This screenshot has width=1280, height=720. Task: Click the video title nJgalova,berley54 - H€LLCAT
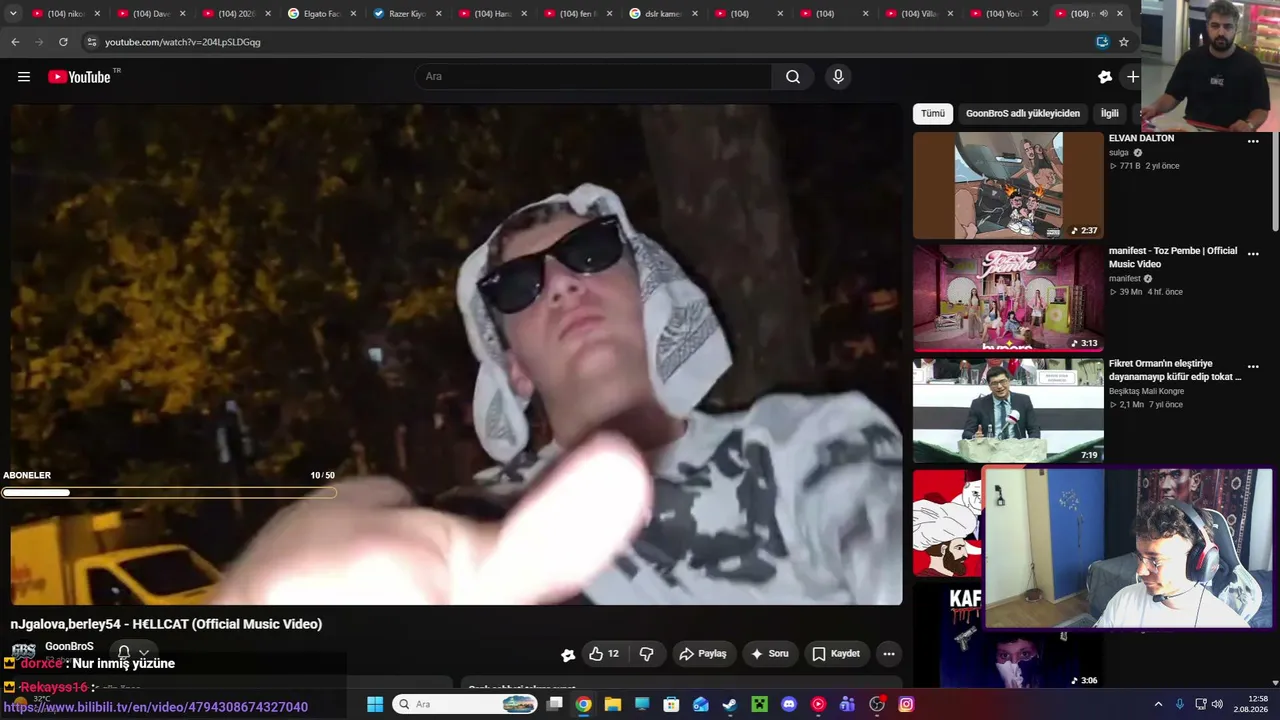[x=166, y=624]
